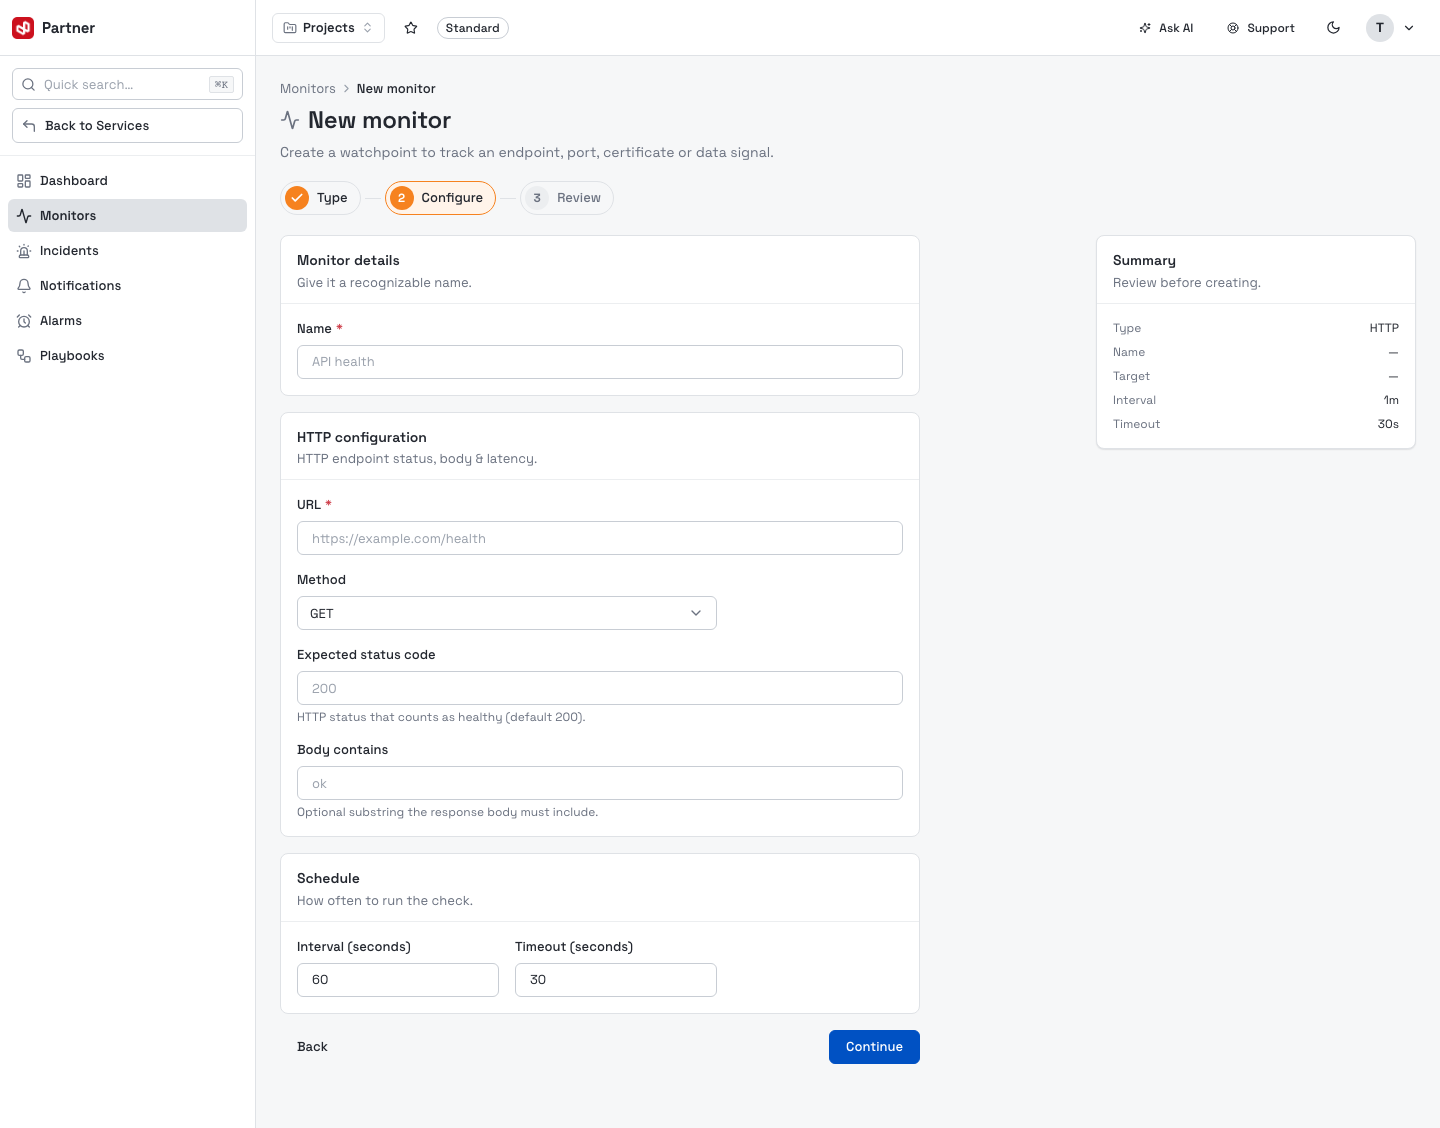The width and height of the screenshot is (1440, 1128).
Task: Click the 30s Timeout value in Summary
Action: coord(1388,424)
